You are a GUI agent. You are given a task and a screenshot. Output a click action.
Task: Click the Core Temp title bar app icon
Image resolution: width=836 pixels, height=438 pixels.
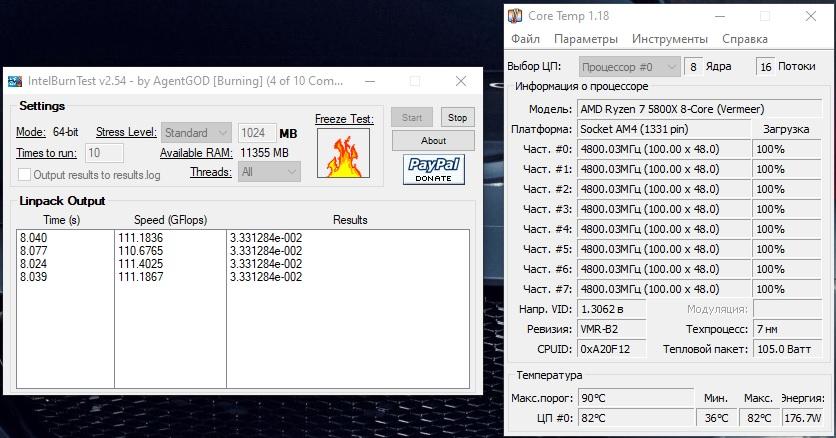tap(515, 16)
